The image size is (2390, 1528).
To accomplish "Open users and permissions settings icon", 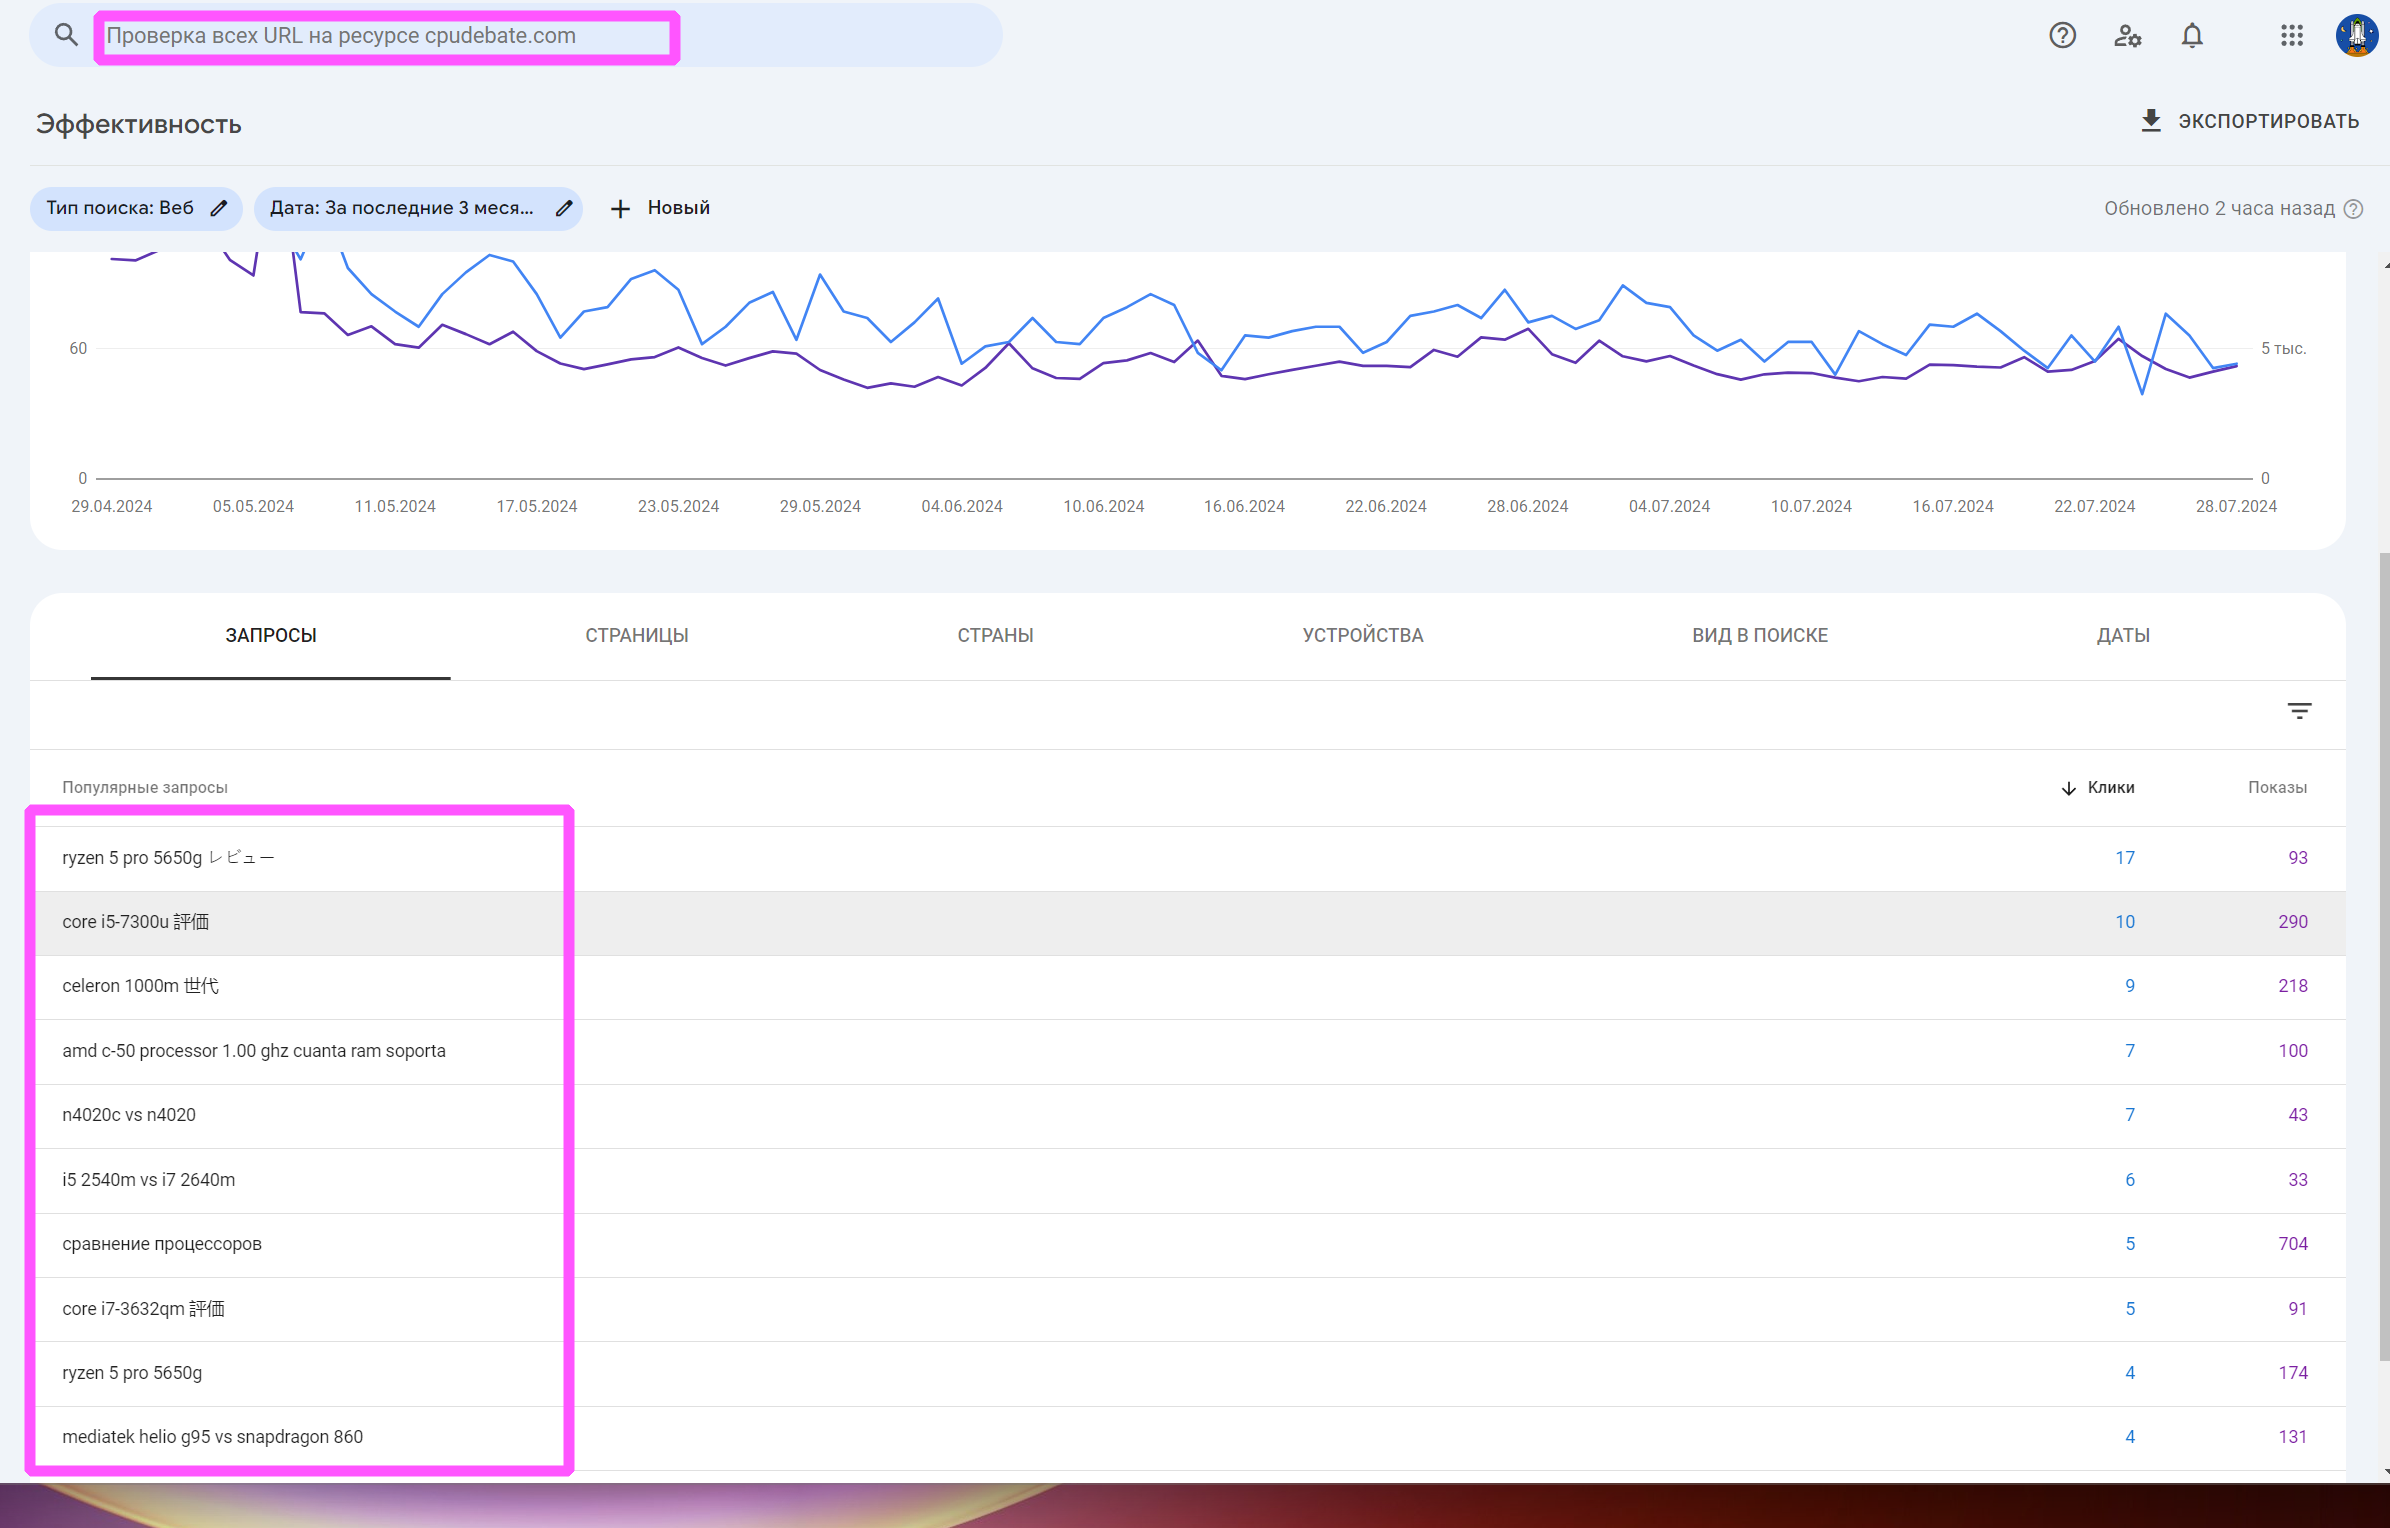I will pyautogui.click(x=2127, y=36).
